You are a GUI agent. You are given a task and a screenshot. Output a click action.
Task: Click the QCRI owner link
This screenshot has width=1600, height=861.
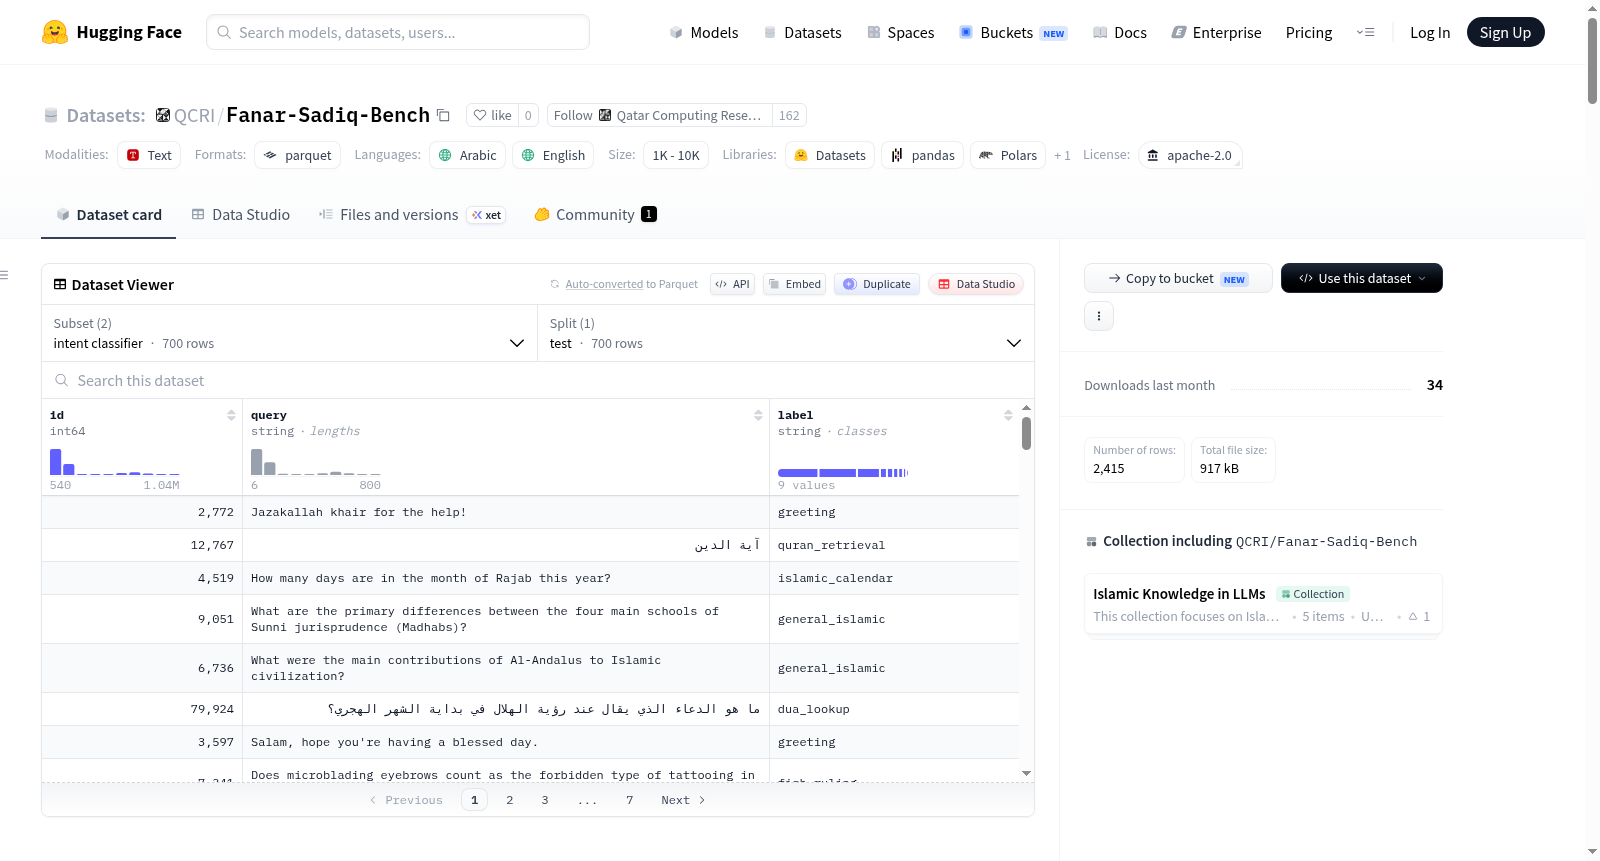pos(194,115)
